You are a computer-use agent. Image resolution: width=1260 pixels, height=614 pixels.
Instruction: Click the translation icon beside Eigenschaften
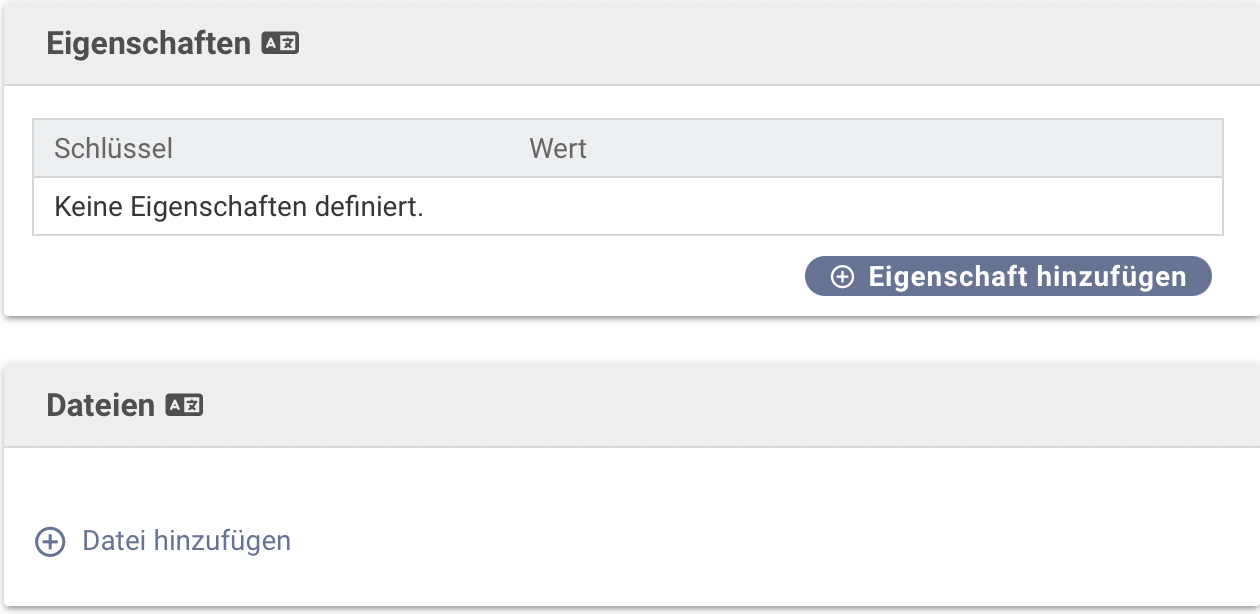[280, 44]
